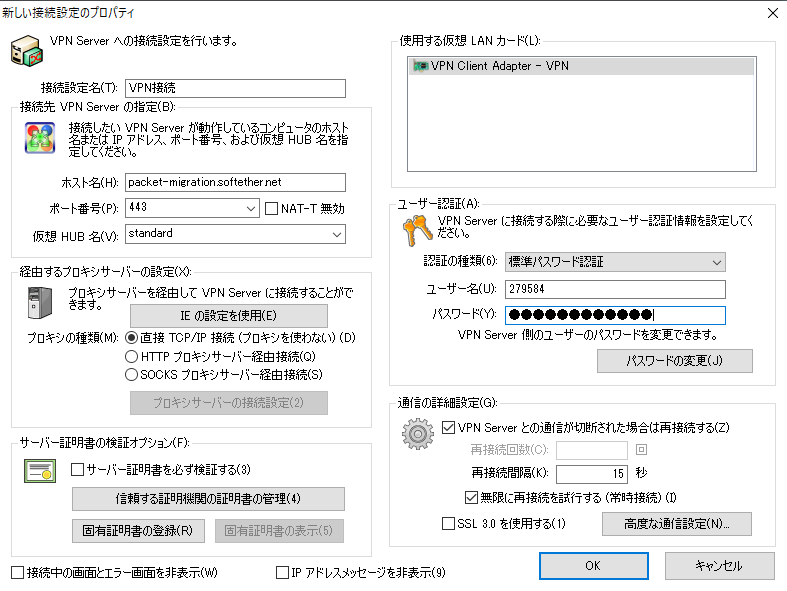Click the IE の設定を使用 button
Screen dimensions: 787x591
228,315
